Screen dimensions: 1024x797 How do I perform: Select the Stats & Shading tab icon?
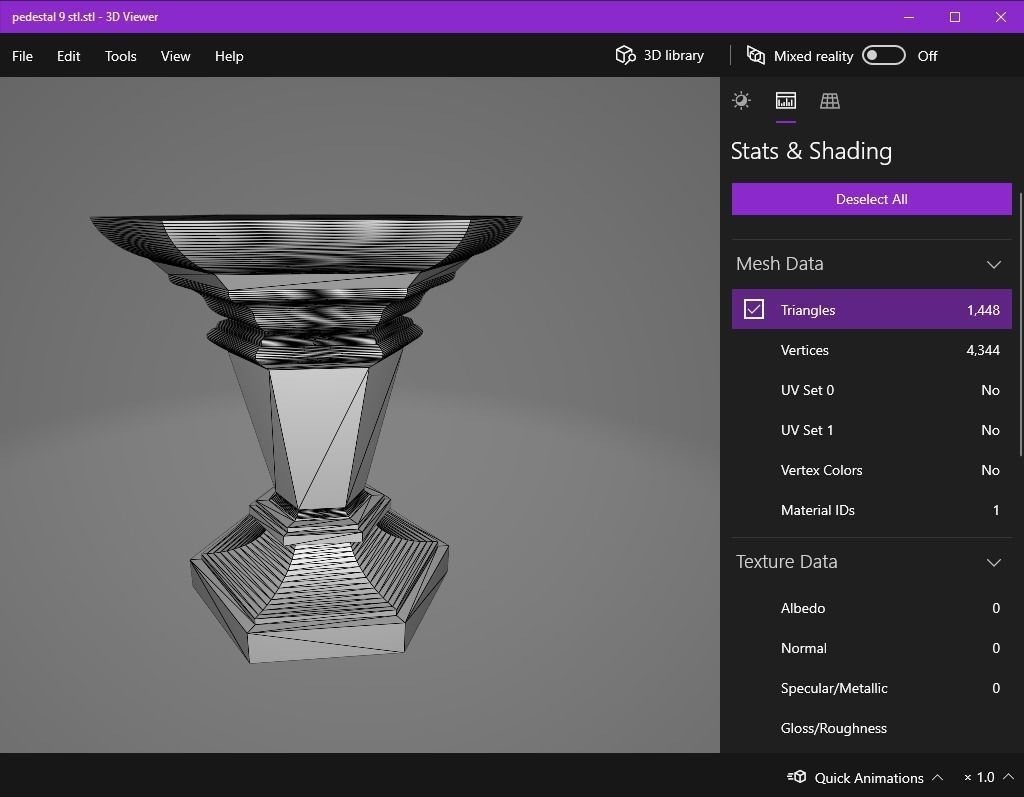[786, 101]
